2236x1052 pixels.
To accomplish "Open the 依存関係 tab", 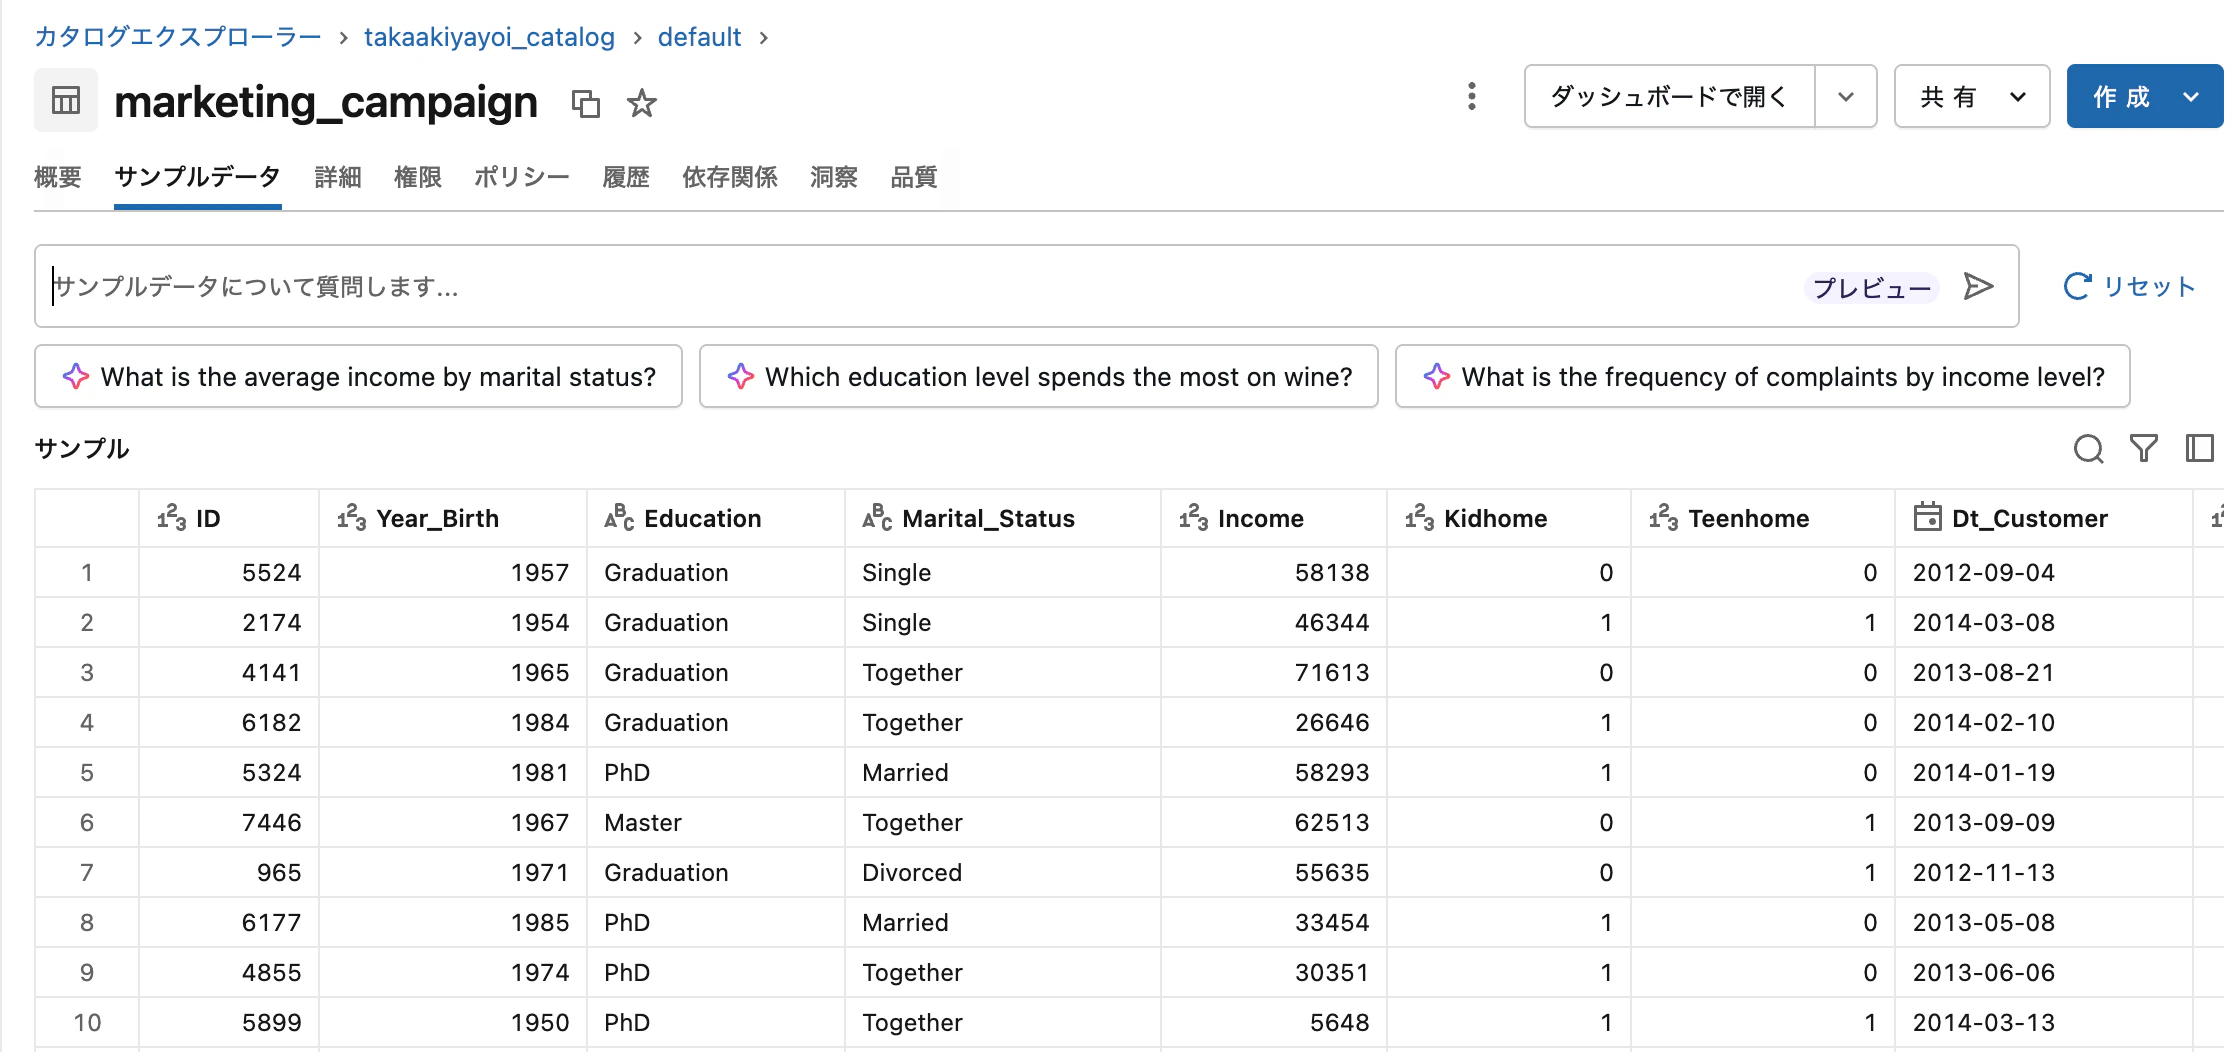I will 729,178.
